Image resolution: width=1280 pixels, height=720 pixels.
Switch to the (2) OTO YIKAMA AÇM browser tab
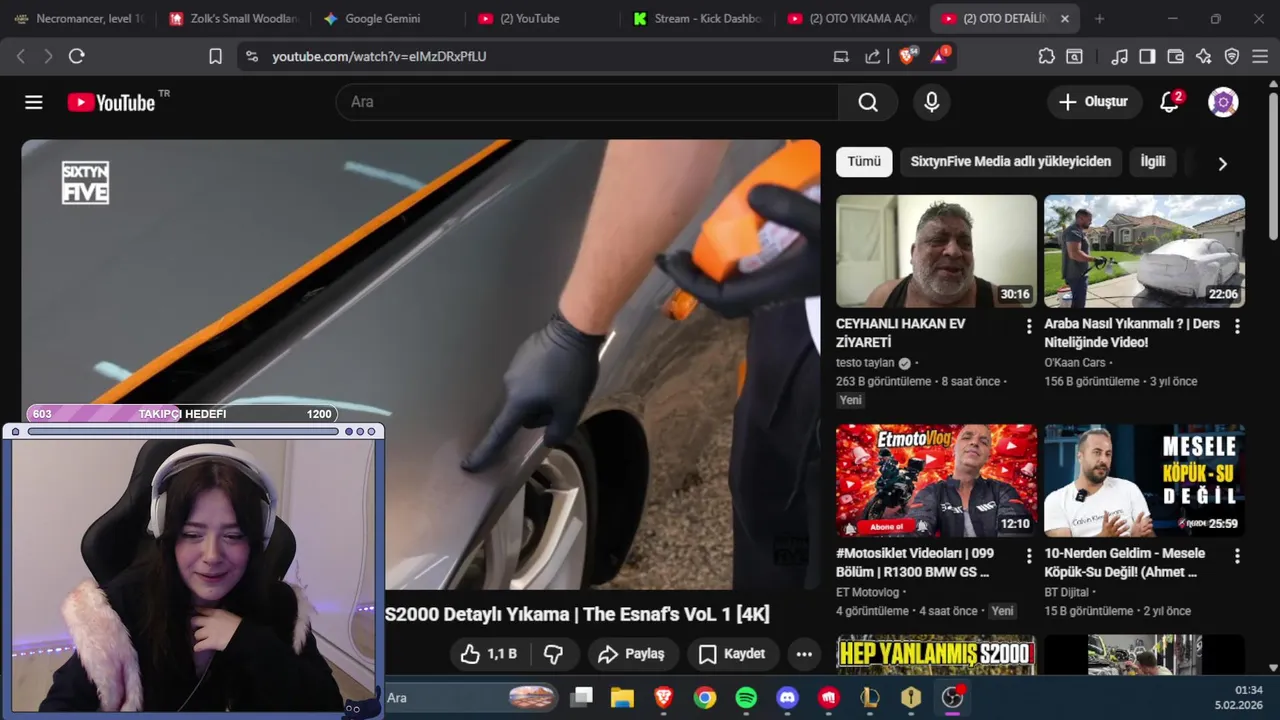point(850,19)
